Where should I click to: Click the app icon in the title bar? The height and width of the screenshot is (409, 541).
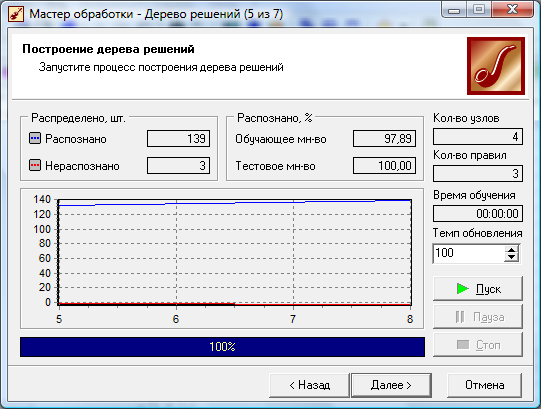pyautogui.click(x=16, y=14)
